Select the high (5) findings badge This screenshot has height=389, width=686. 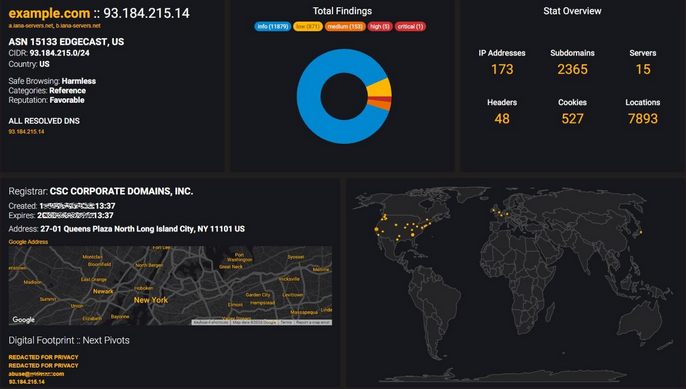[x=380, y=27]
